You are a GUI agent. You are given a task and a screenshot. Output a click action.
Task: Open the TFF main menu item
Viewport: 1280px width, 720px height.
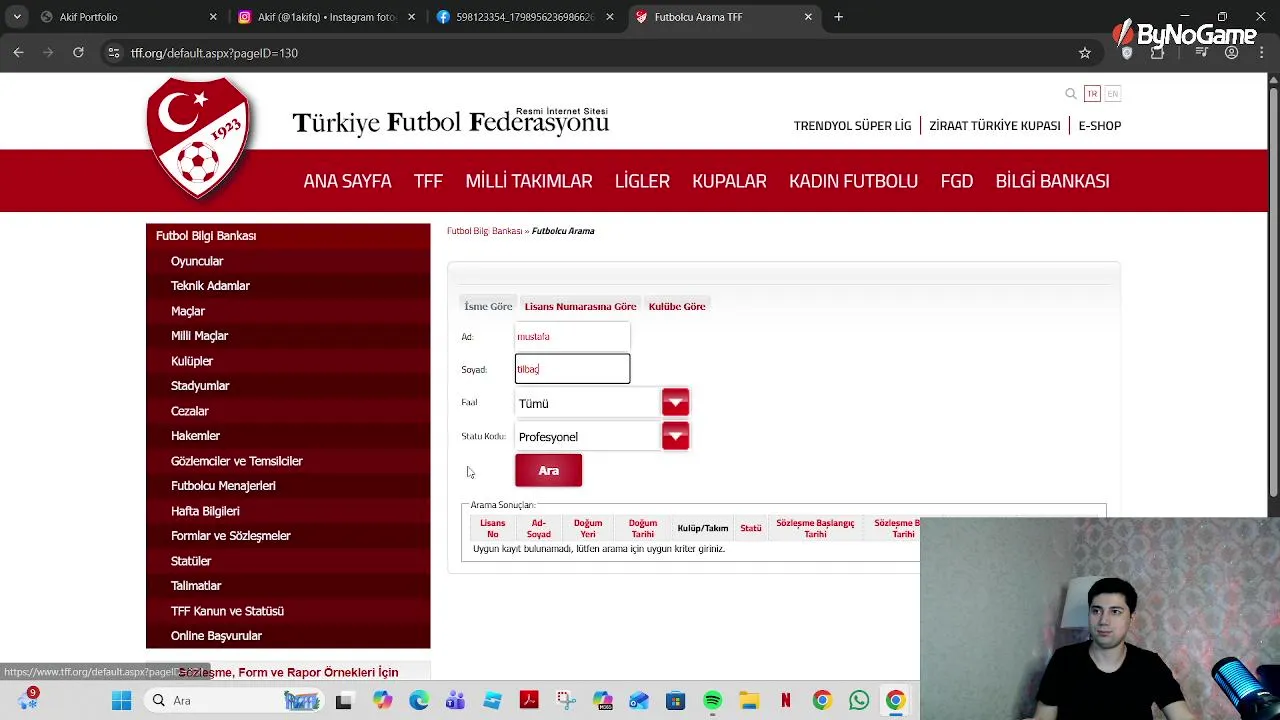pyautogui.click(x=428, y=181)
